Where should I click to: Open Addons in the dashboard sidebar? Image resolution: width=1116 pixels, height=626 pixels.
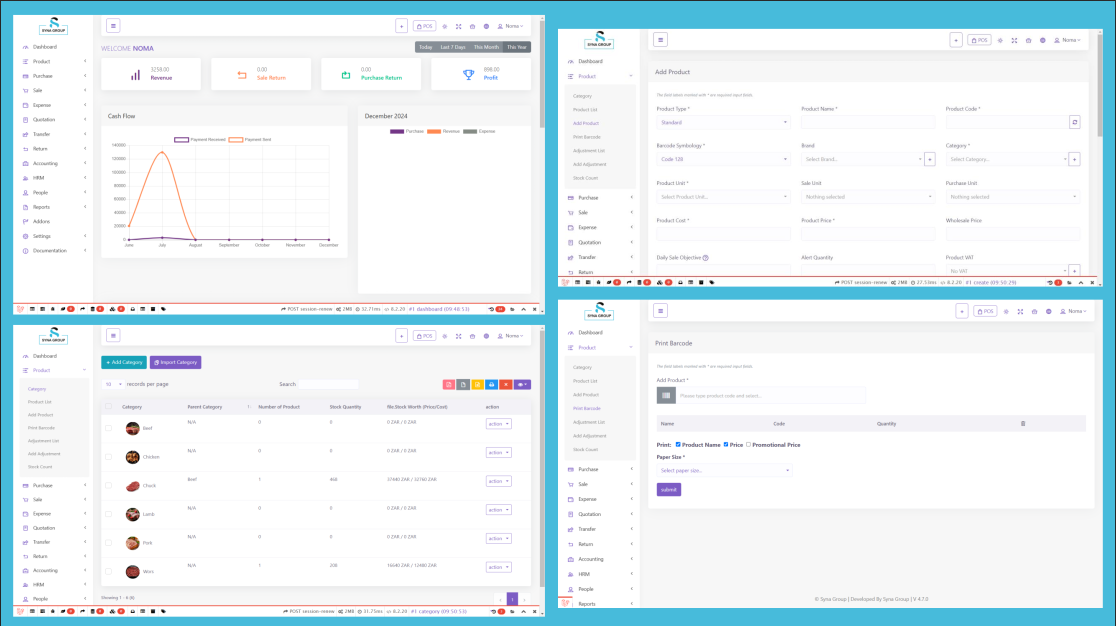pos(41,221)
